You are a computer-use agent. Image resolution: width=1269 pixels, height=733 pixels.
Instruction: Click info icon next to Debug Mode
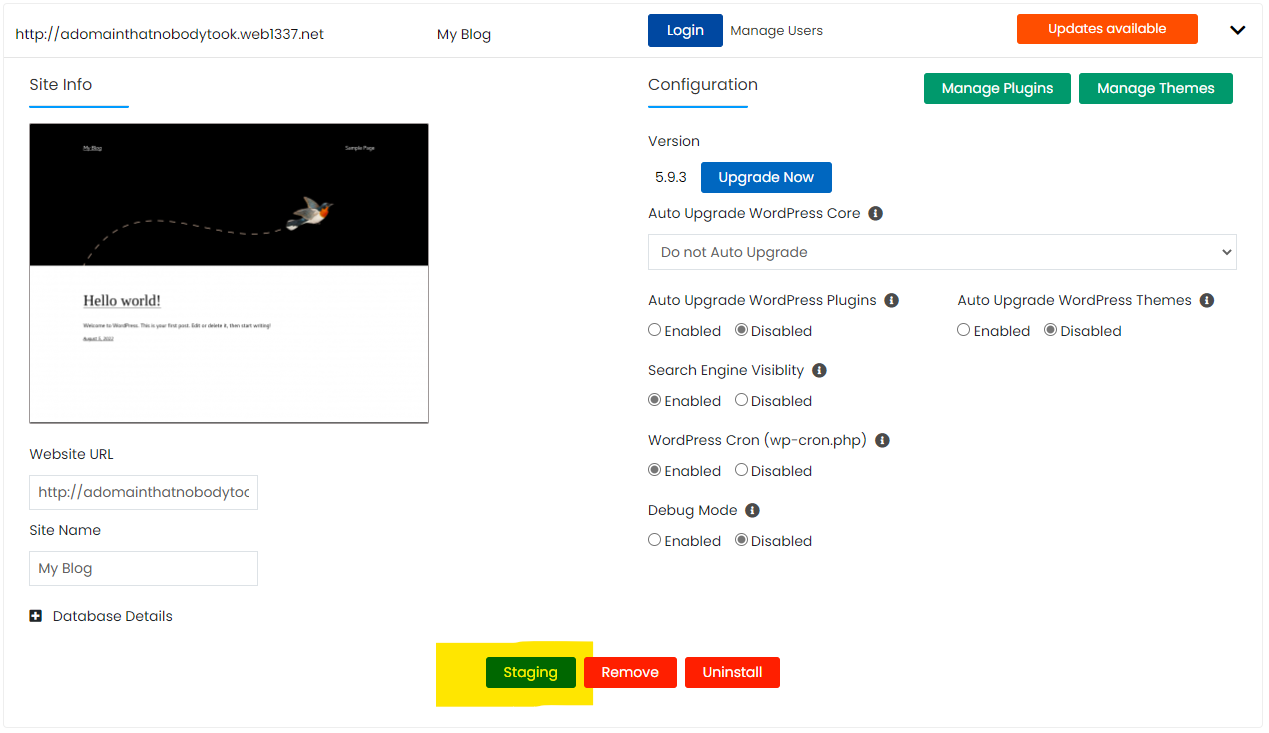(x=752, y=511)
